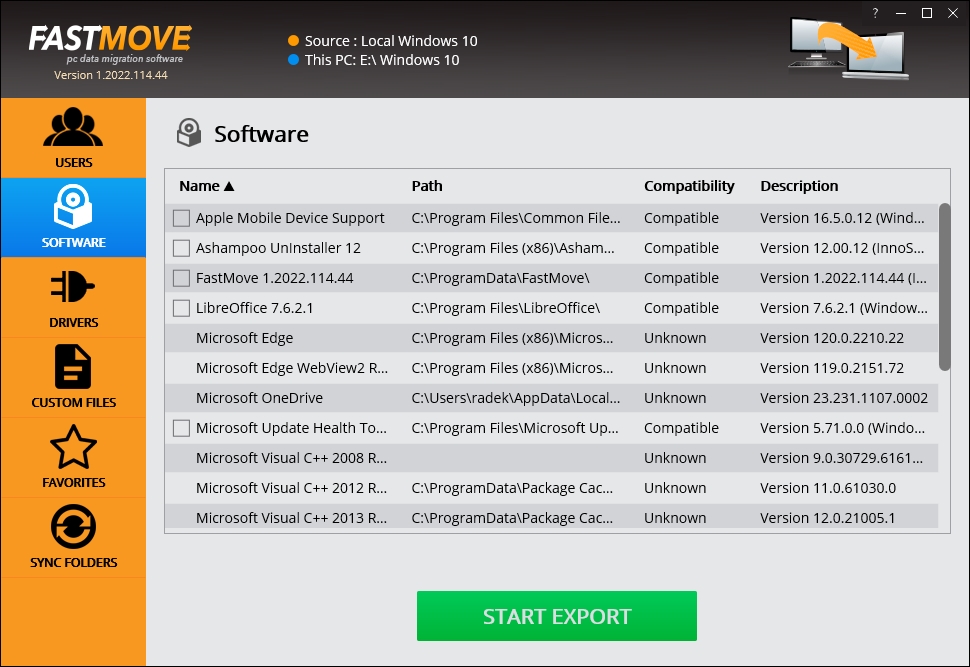Click Version 120.0.2210.22 description cell
The height and width of the screenshot is (667, 970).
[x=832, y=338]
